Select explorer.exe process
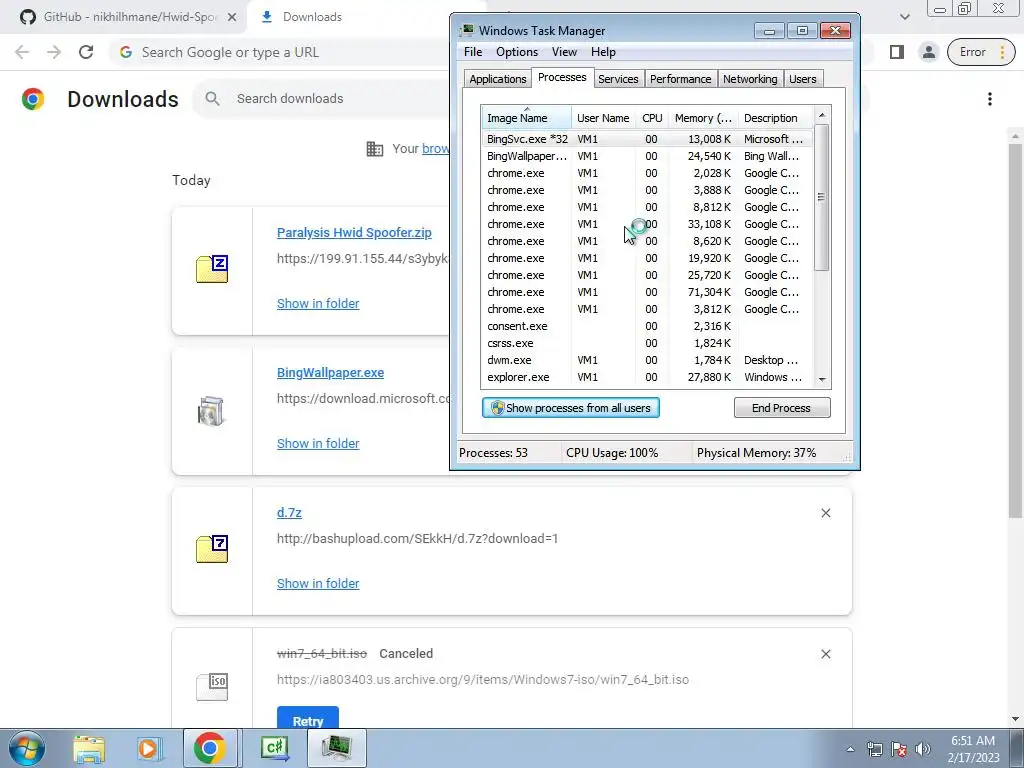The width and height of the screenshot is (1024, 768). pyautogui.click(x=647, y=377)
